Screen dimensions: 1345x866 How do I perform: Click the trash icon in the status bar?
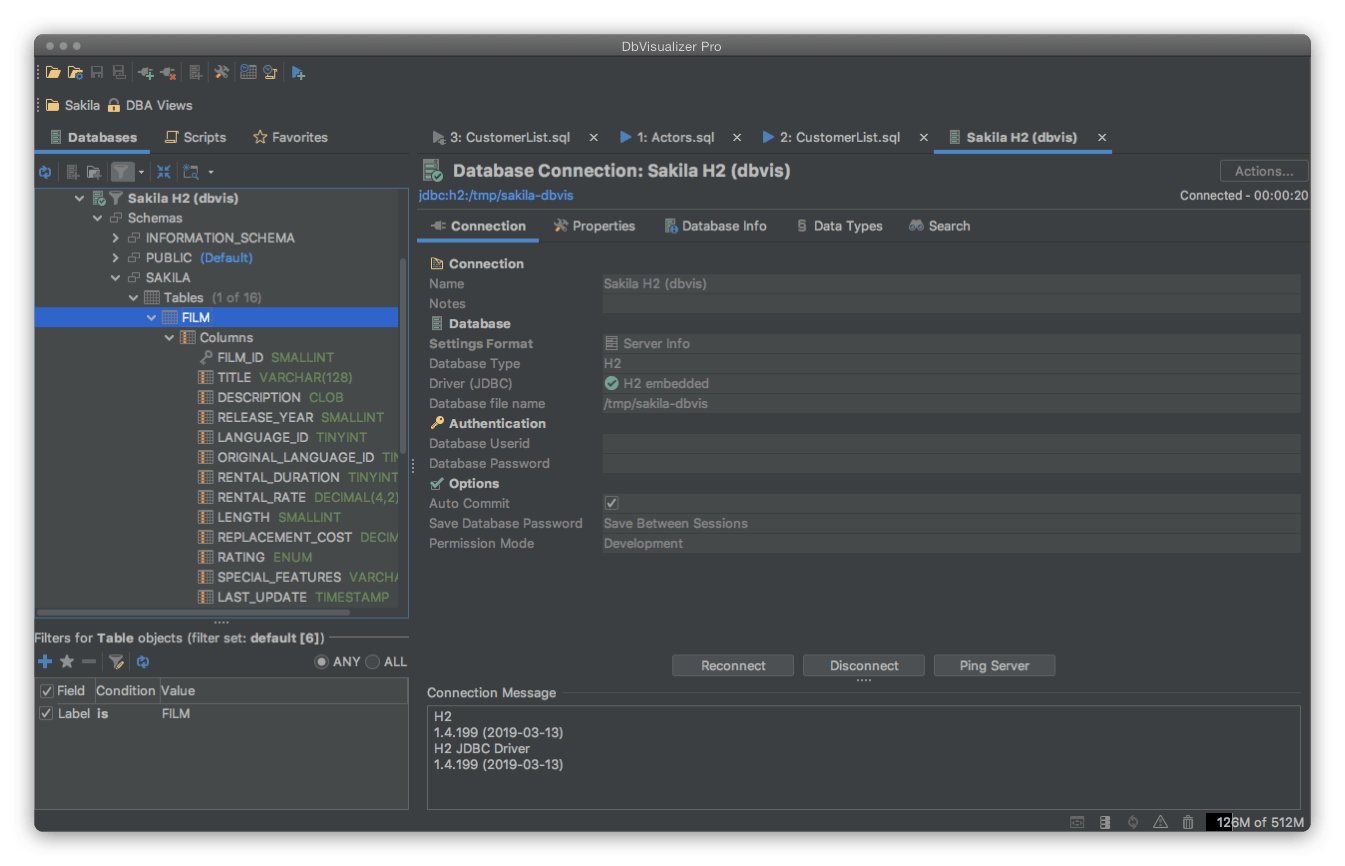tap(1187, 821)
